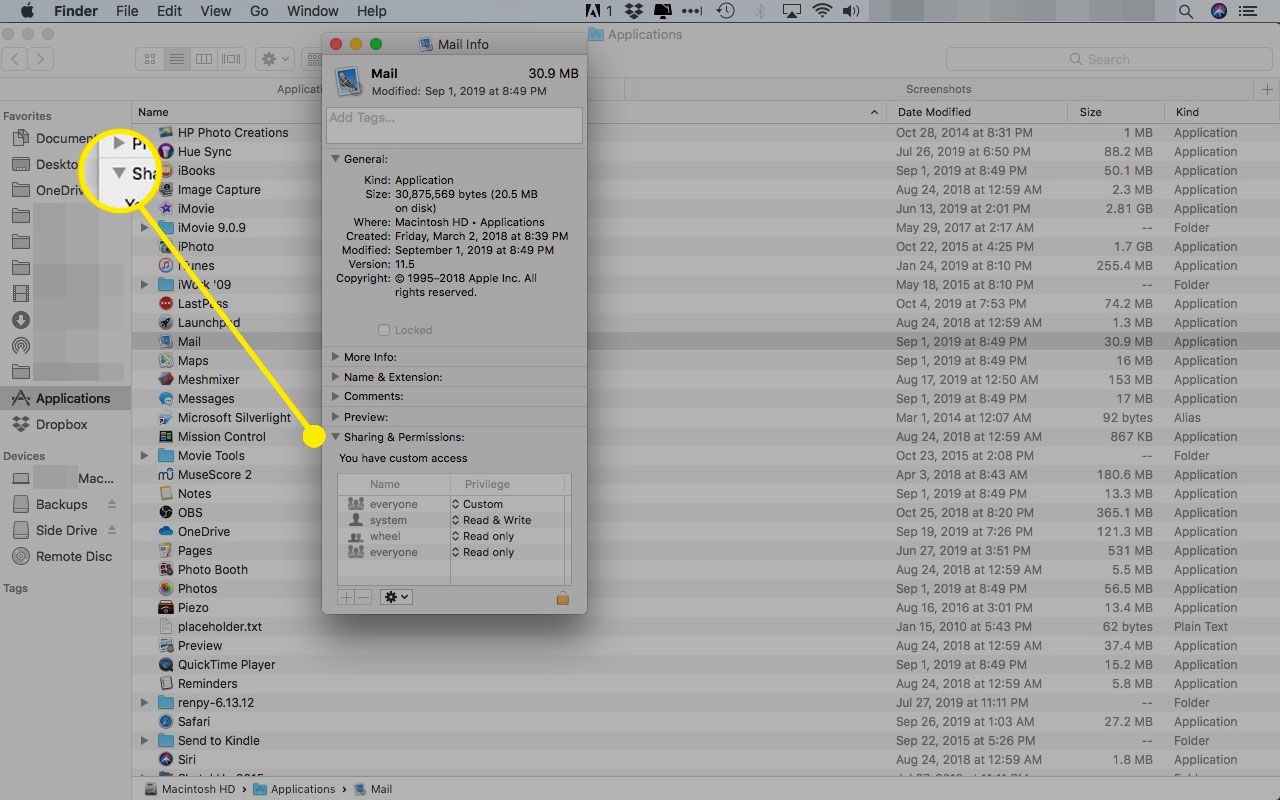Select Applications in the sidebar
Screen dimensions: 1280x800
(x=65, y=398)
